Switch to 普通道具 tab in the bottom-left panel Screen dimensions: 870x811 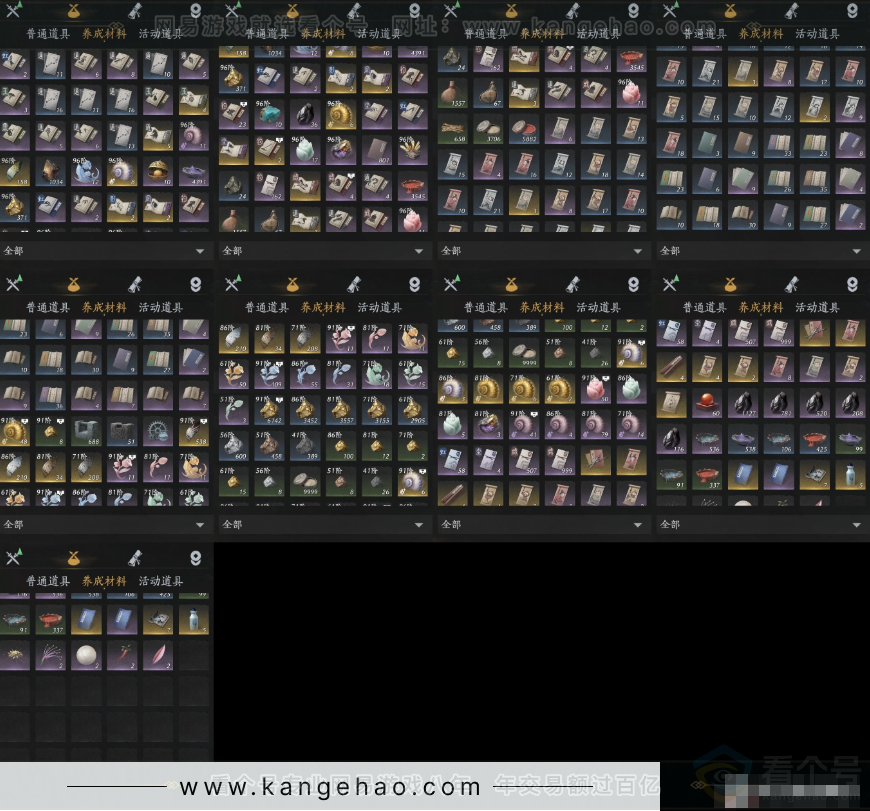tap(48, 581)
